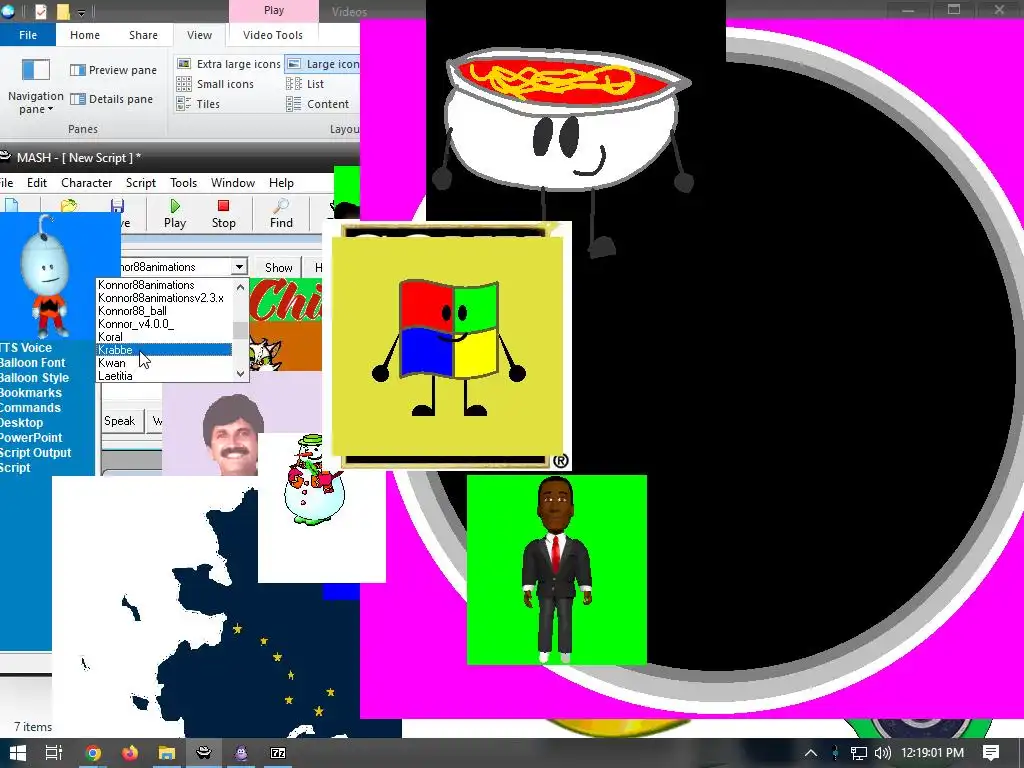The width and height of the screenshot is (1024, 768).
Task: Click the Play toolbar button in MASH
Action: (x=174, y=214)
